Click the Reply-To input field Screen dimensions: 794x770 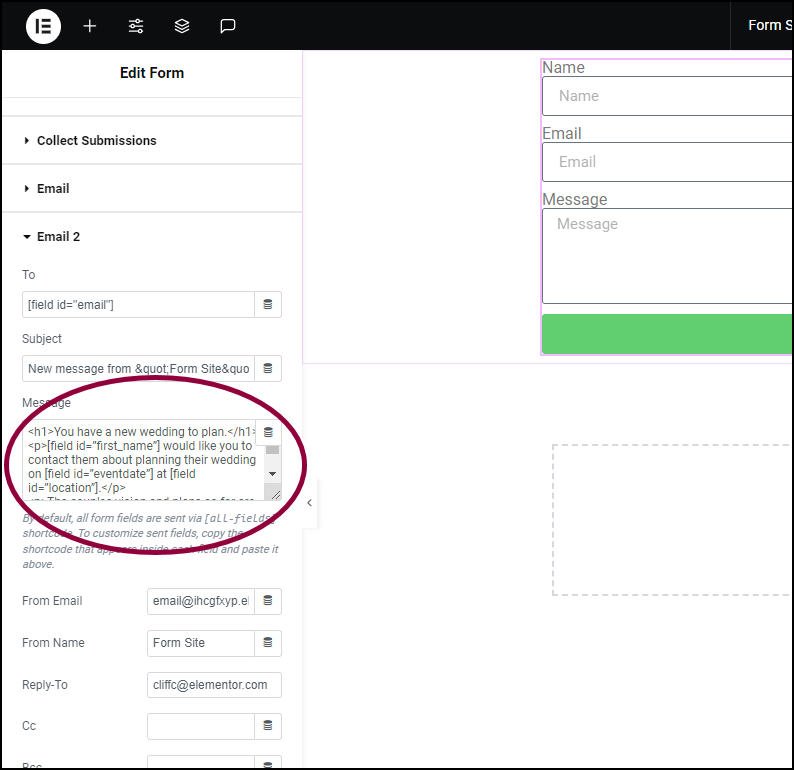(x=214, y=684)
